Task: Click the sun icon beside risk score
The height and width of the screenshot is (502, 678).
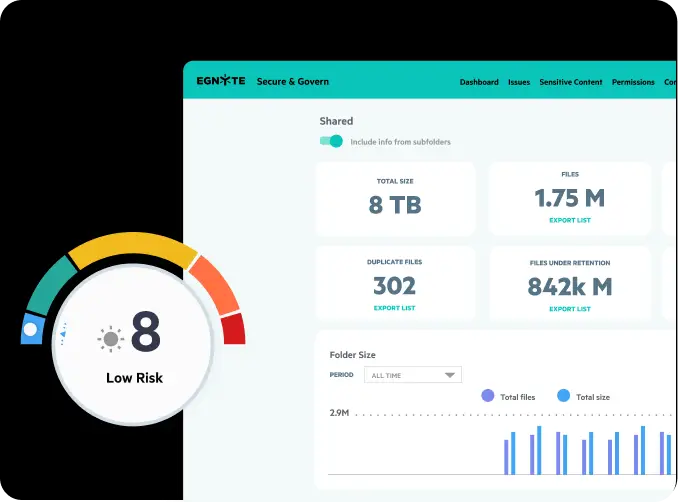Action: point(110,339)
